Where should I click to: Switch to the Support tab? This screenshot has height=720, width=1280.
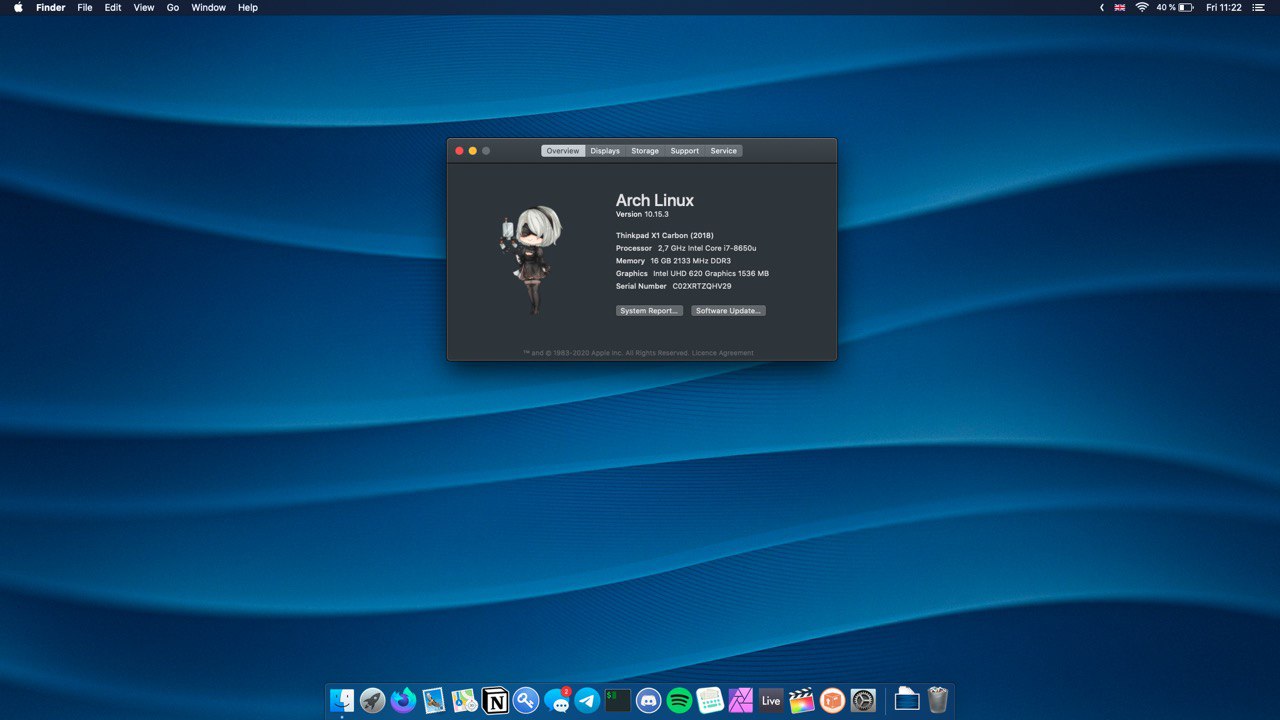pyautogui.click(x=685, y=151)
